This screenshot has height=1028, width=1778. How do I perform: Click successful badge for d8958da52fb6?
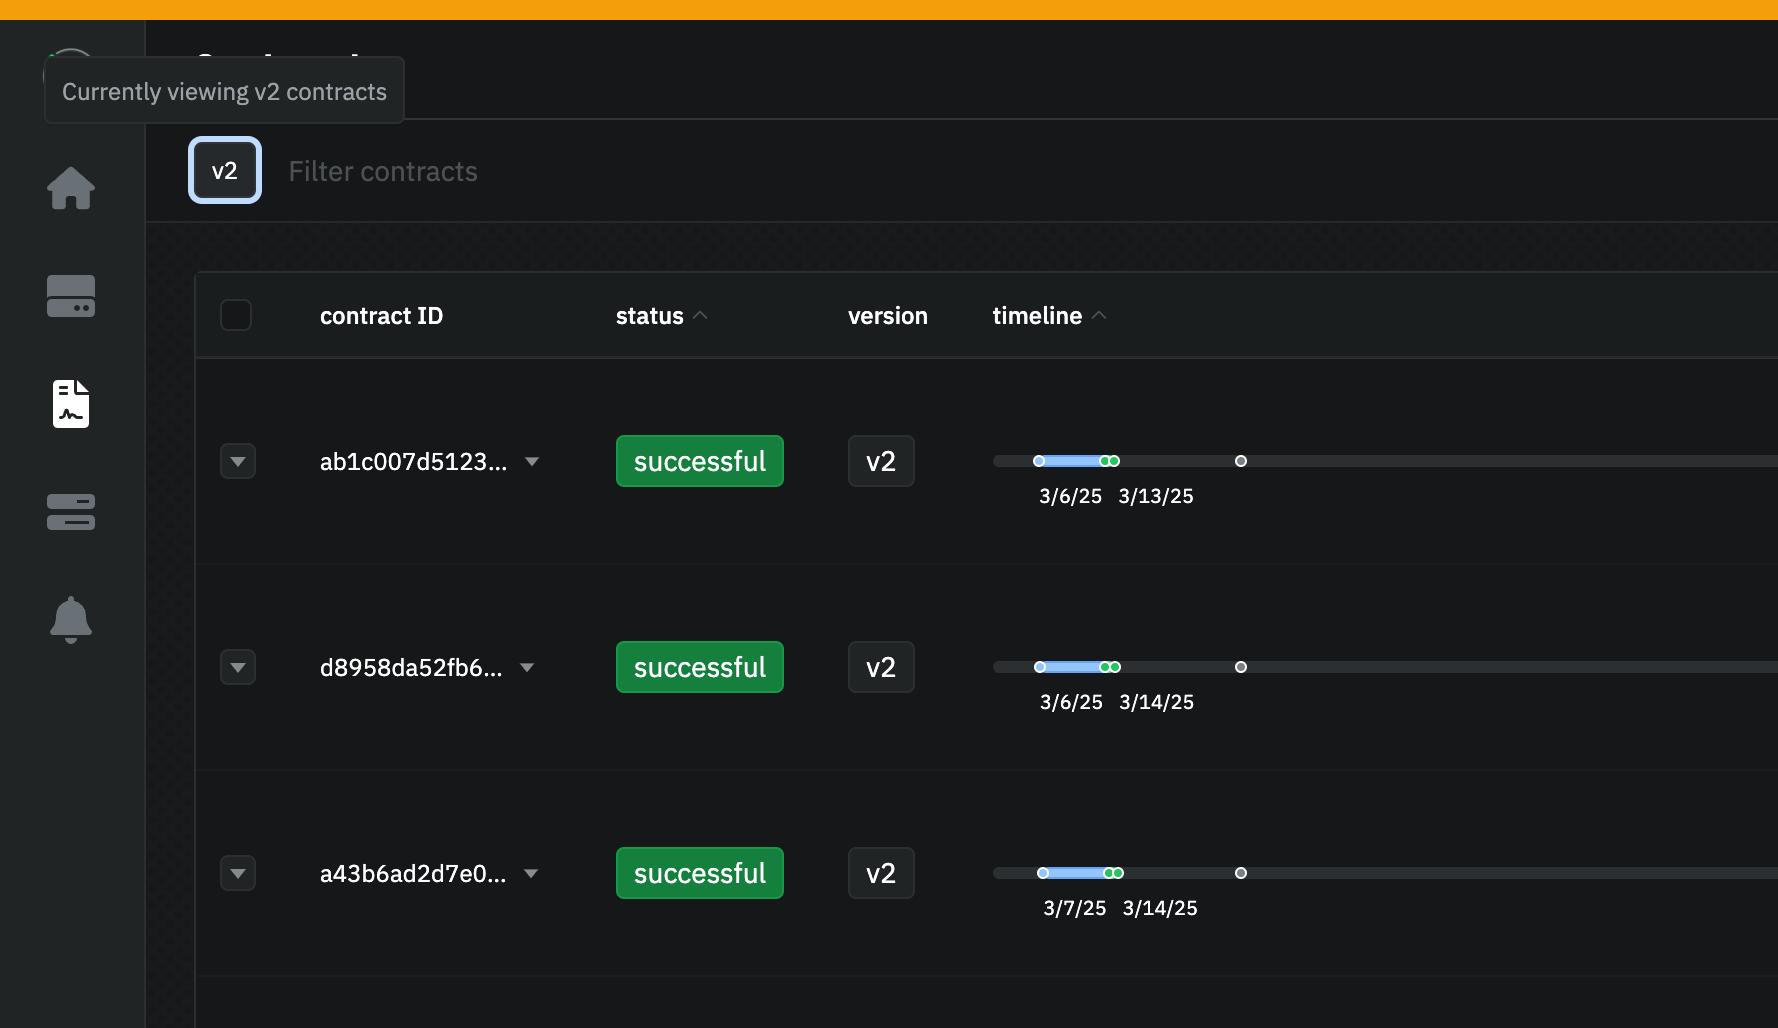click(700, 667)
